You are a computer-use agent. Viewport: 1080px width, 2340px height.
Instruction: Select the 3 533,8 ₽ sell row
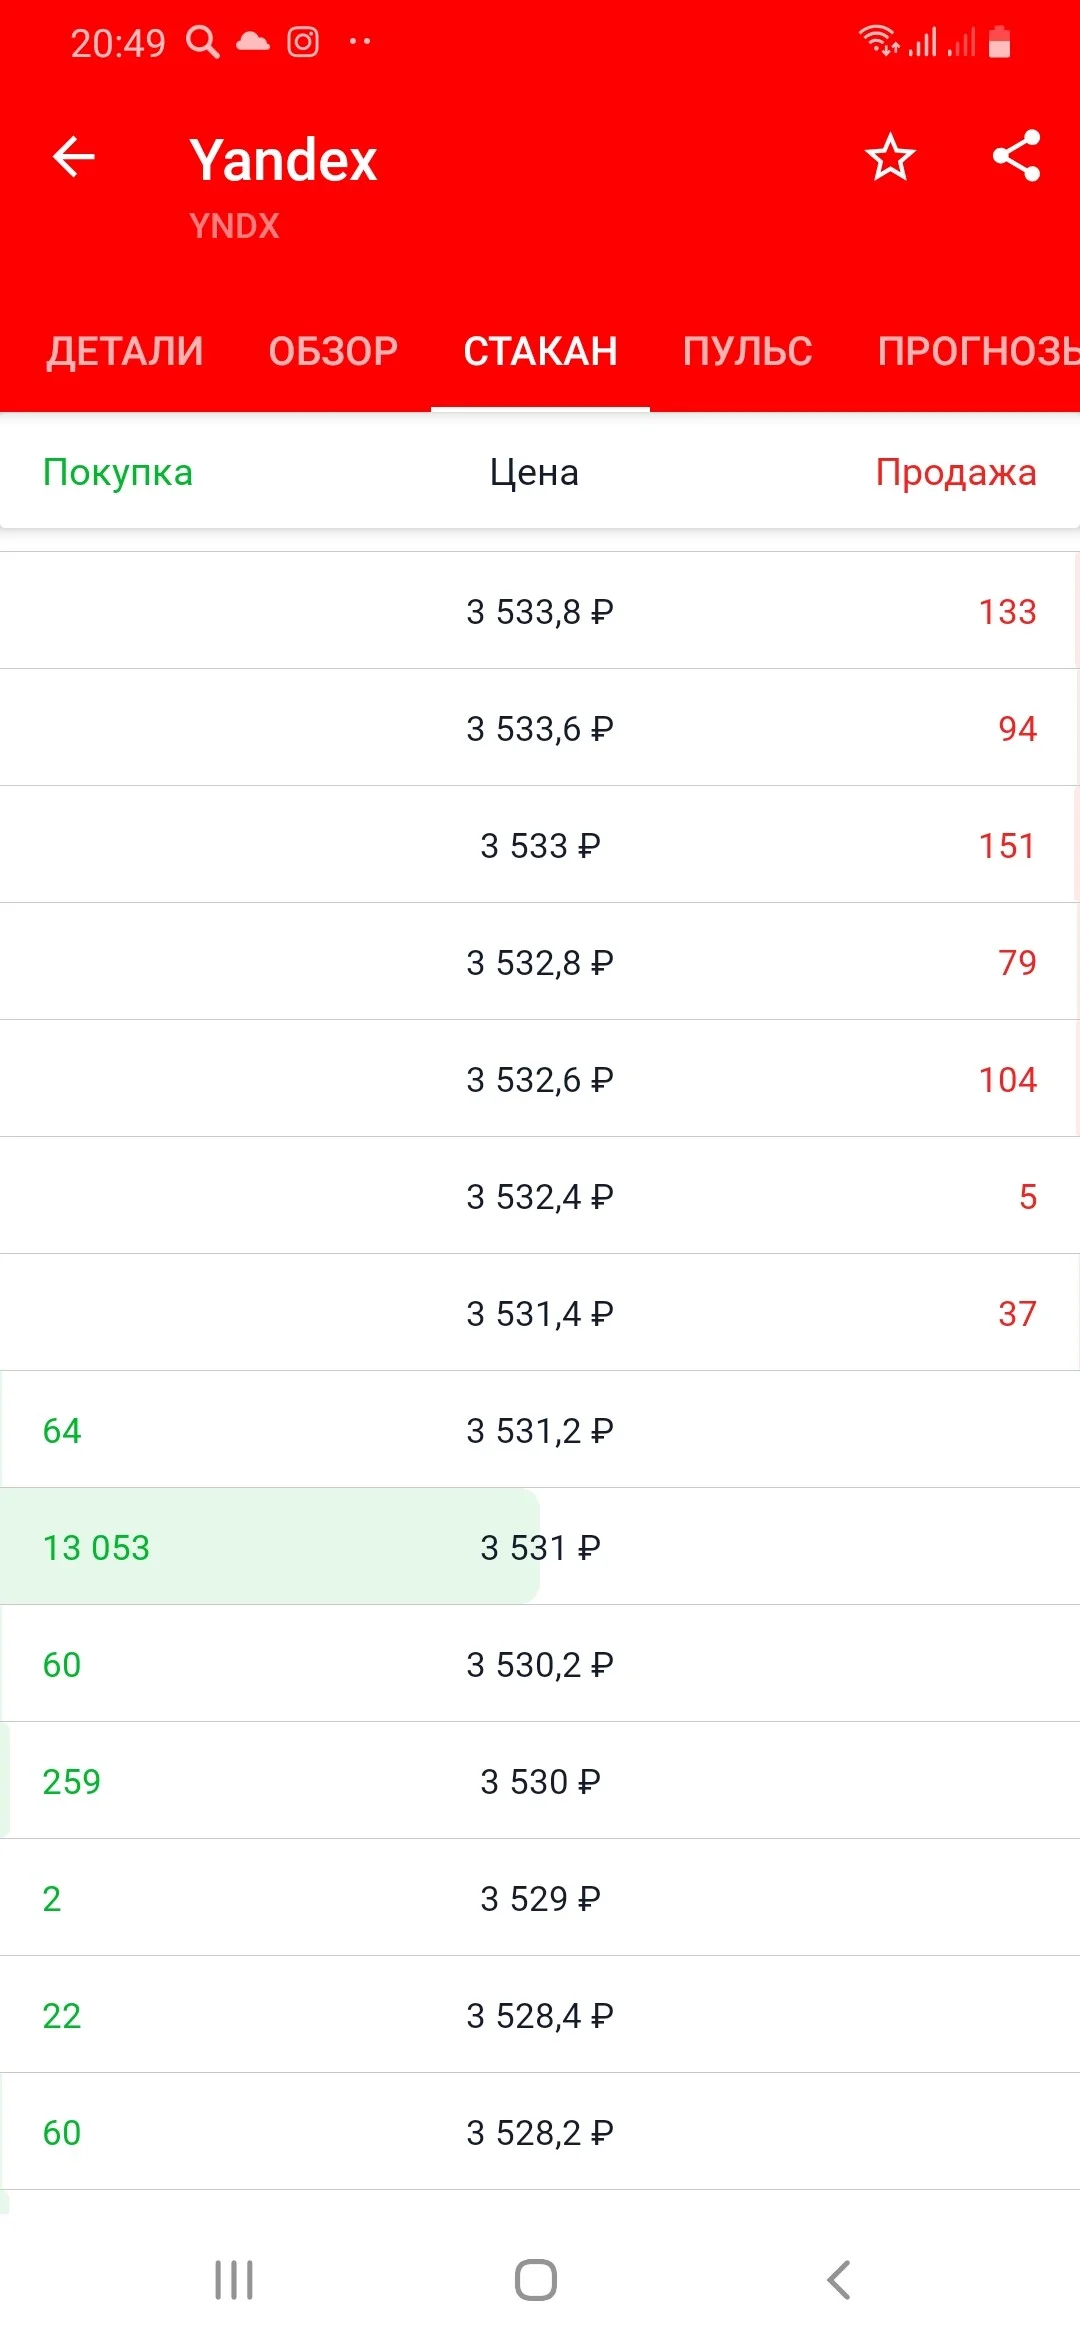coord(540,611)
